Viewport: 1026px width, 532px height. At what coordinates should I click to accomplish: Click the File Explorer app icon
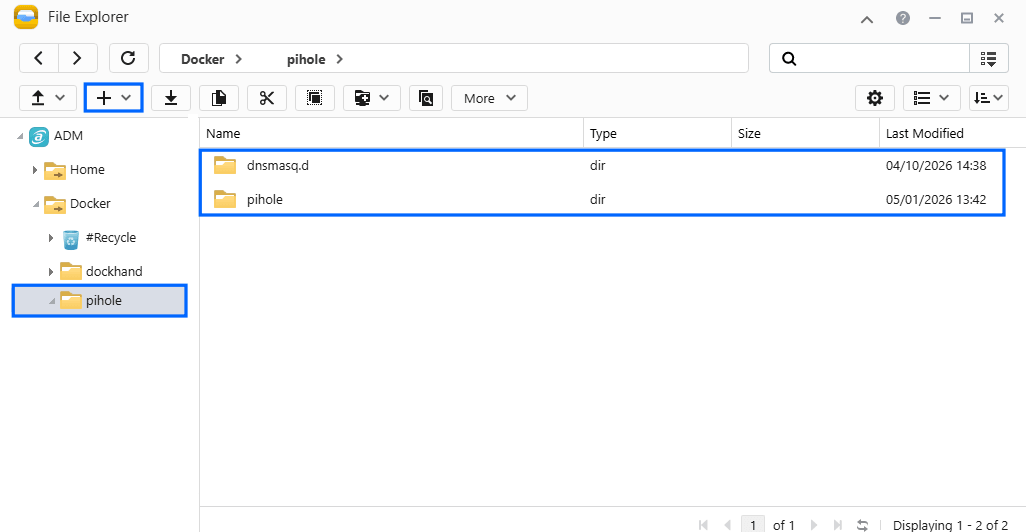(26, 17)
